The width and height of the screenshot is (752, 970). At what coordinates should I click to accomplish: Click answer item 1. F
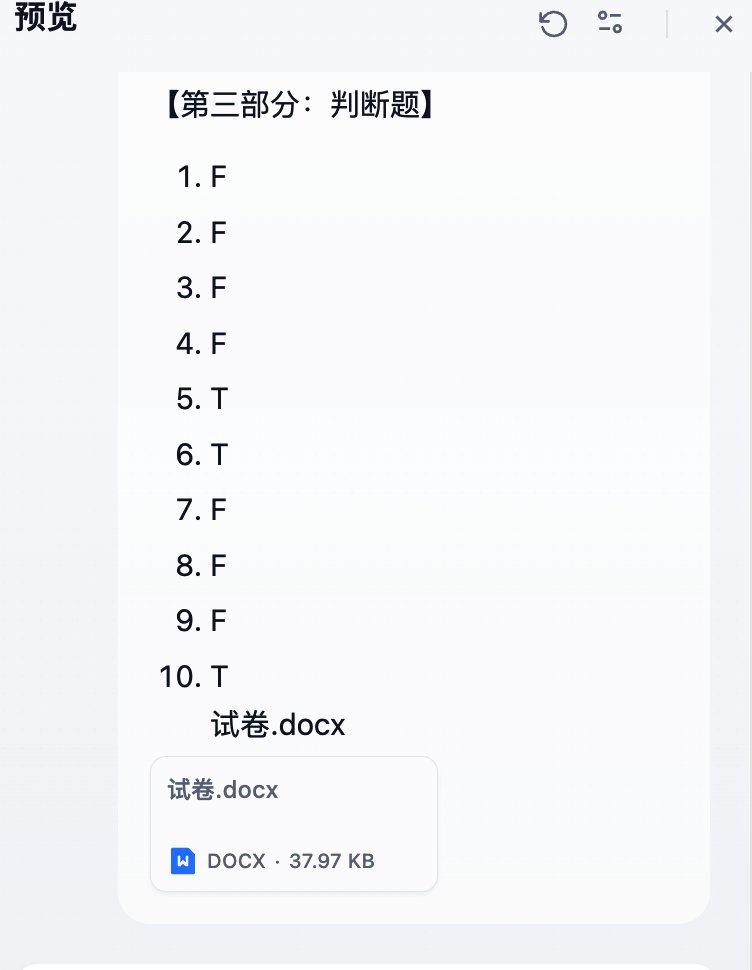(201, 177)
